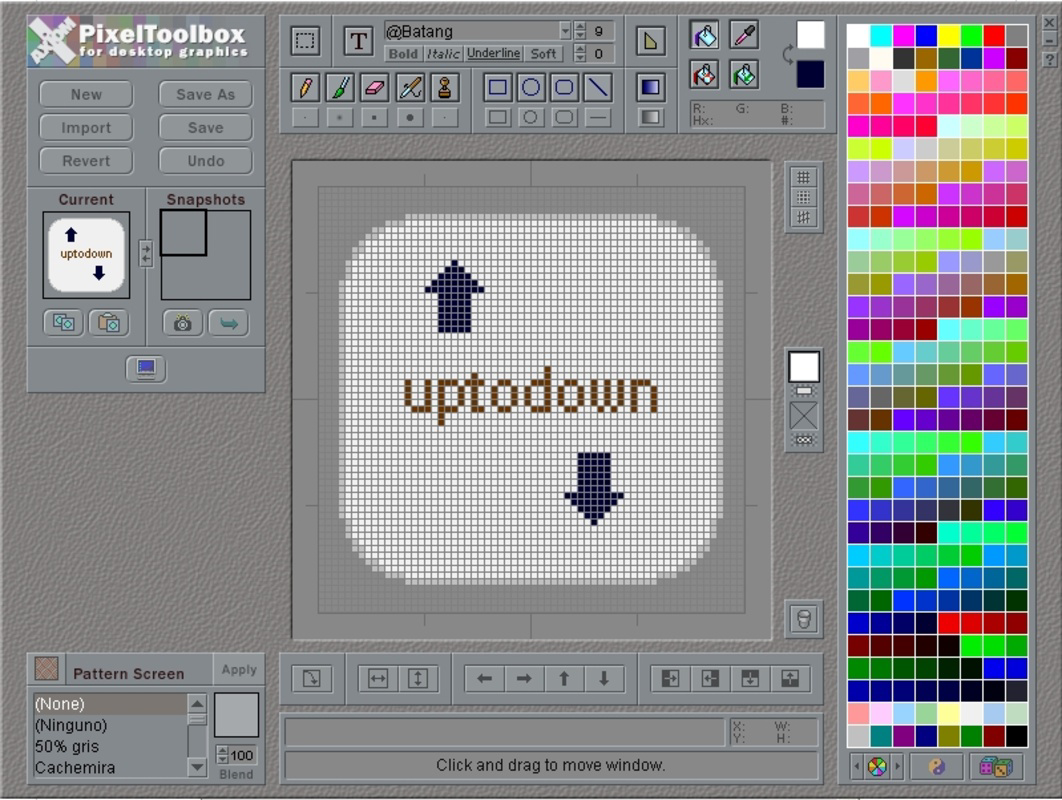Click the Undo button

[x=205, y=161]
